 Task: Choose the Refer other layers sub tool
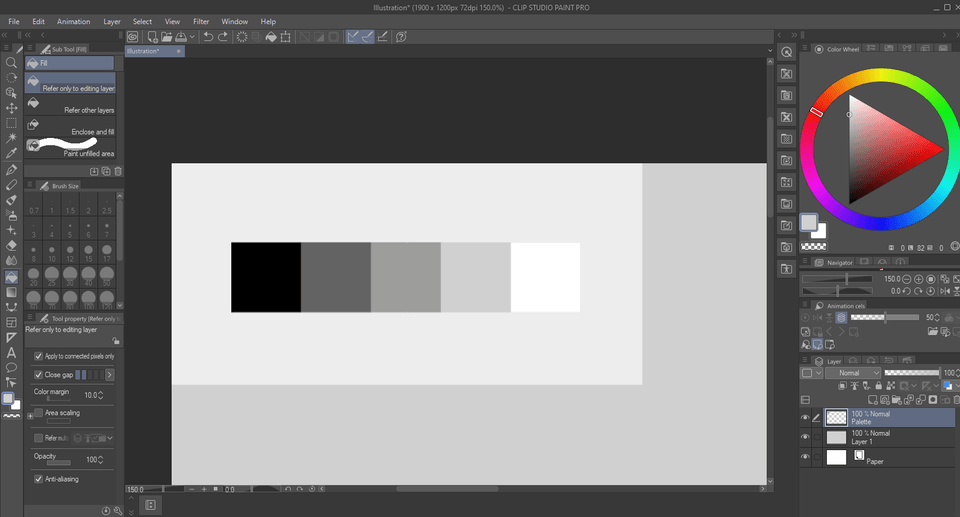tap(70, 106)
